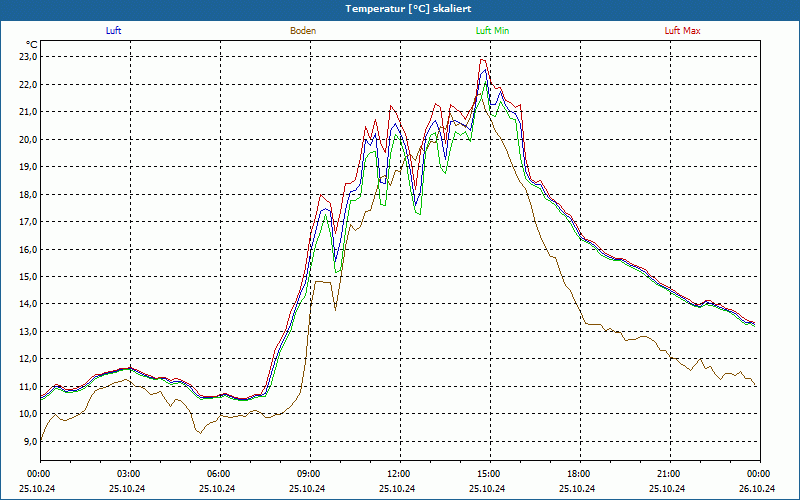Click the '16,0' y-axis value

29,249
